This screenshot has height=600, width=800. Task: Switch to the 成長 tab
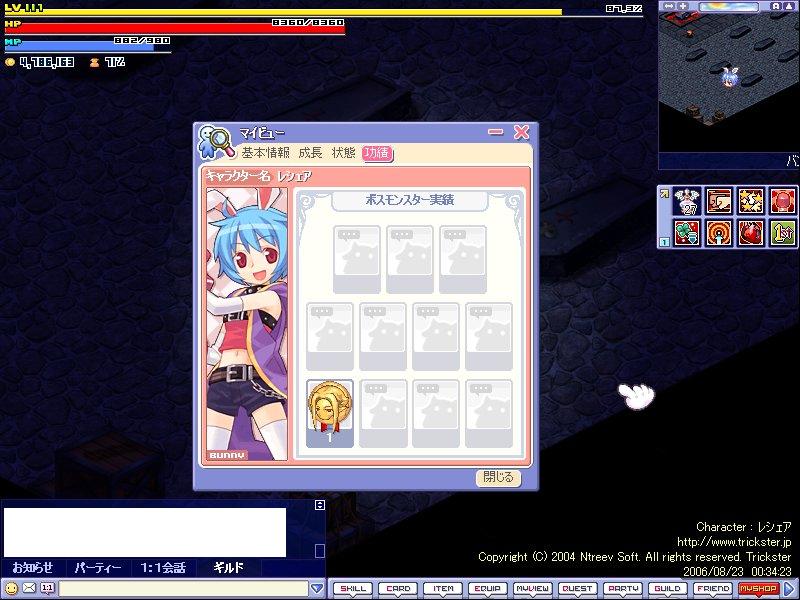click(310, 153)
